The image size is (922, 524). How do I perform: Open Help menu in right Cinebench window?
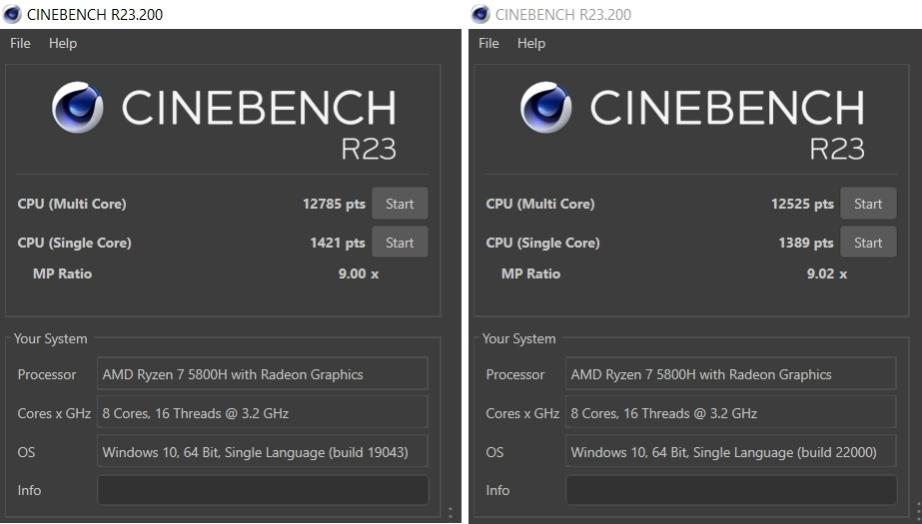tap(531, 44)
